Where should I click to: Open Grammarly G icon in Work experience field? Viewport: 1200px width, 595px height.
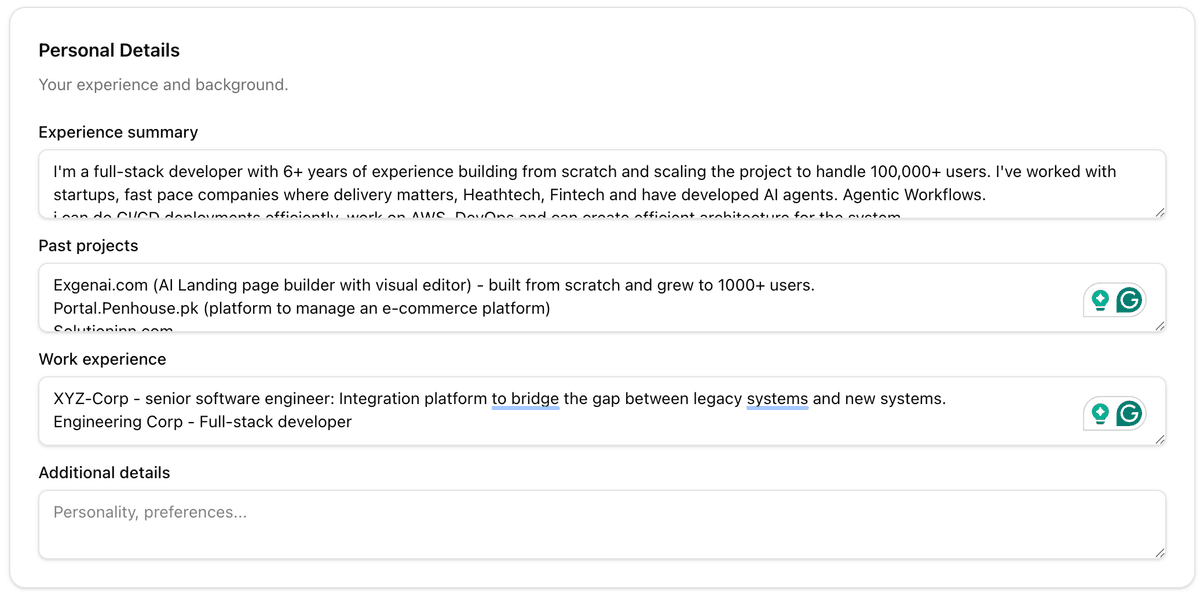coord(1129,413)
